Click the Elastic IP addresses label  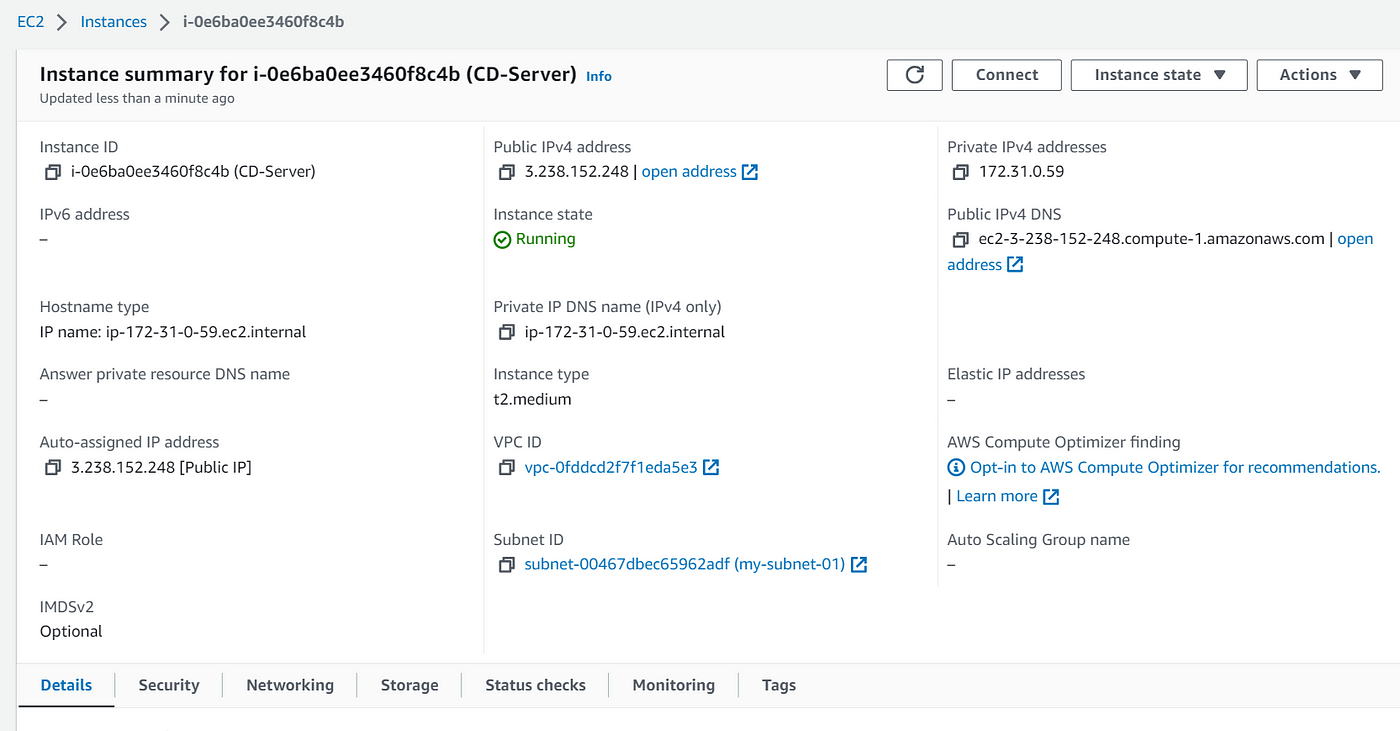point(1016,374)
